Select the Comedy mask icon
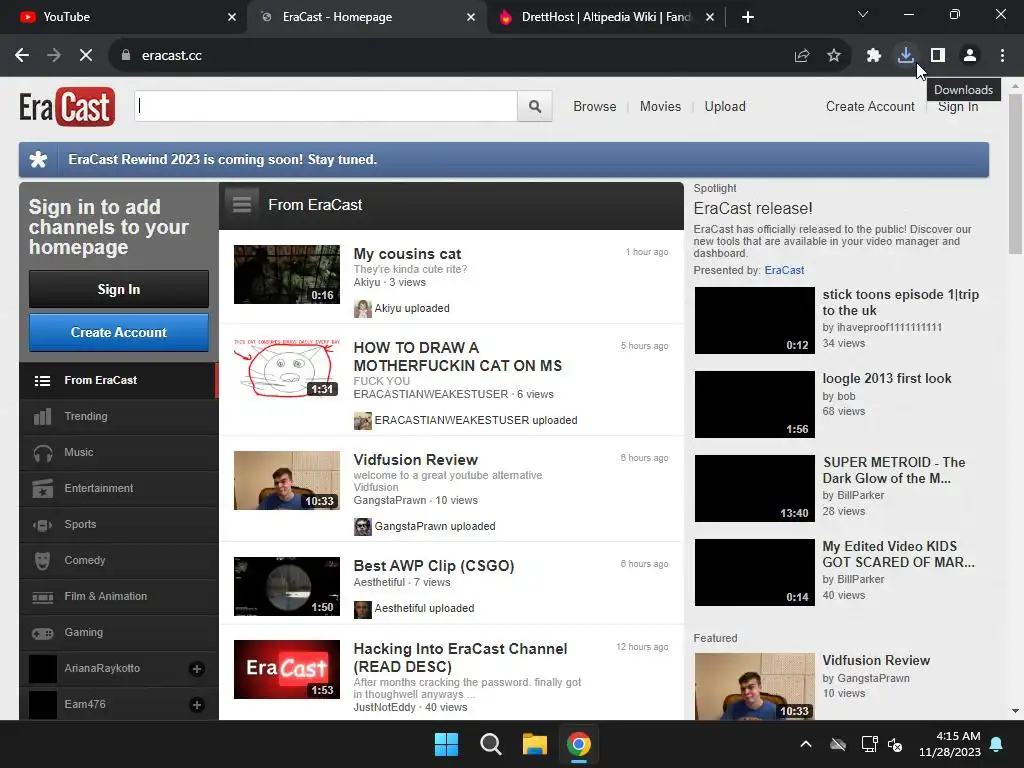Viewport: 1024px width, 768px height. coord(42,560)
